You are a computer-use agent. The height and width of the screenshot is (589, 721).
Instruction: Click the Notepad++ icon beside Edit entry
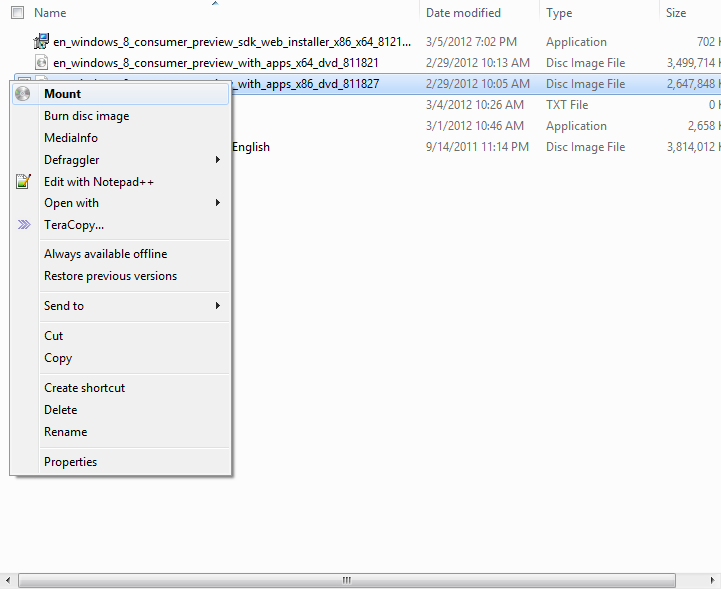[x=23, y=181]
